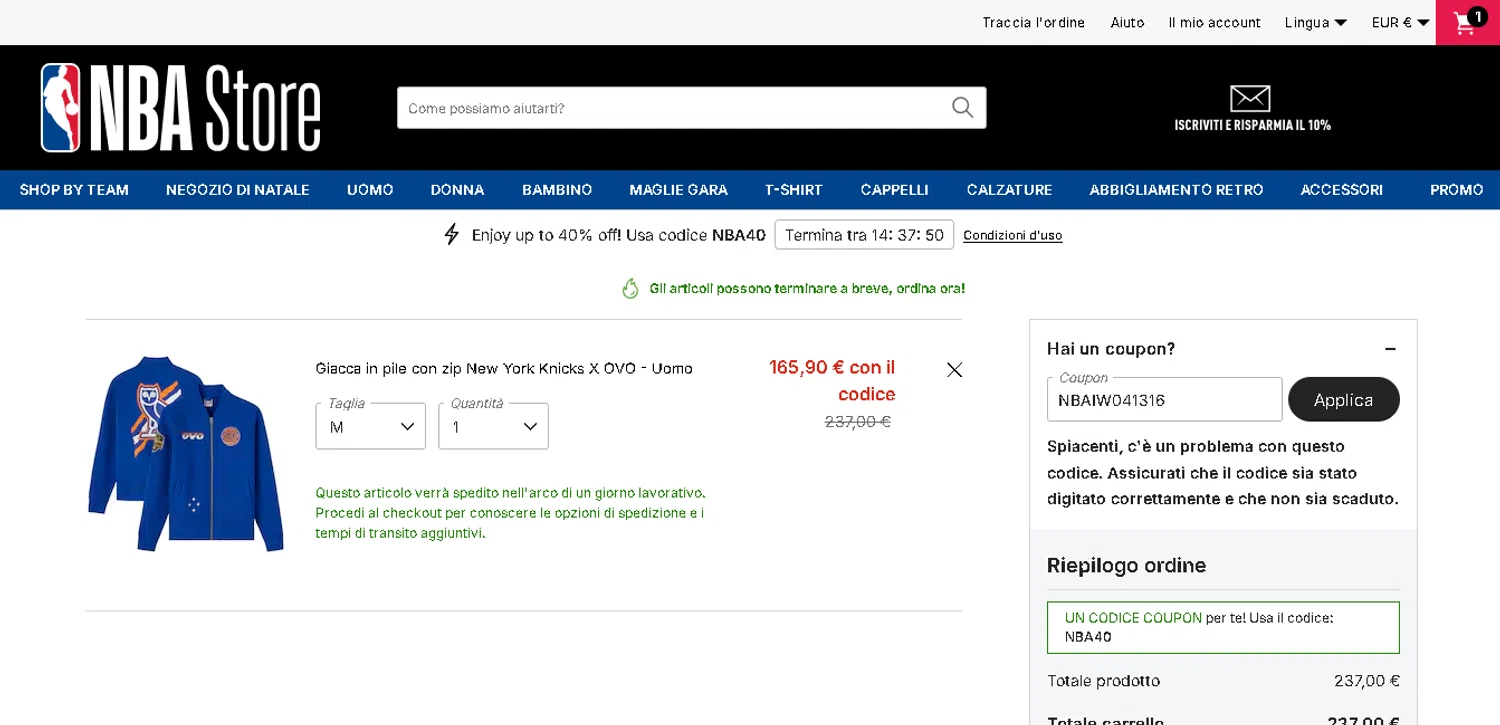Click the NBA Store logo

(180, 108)
